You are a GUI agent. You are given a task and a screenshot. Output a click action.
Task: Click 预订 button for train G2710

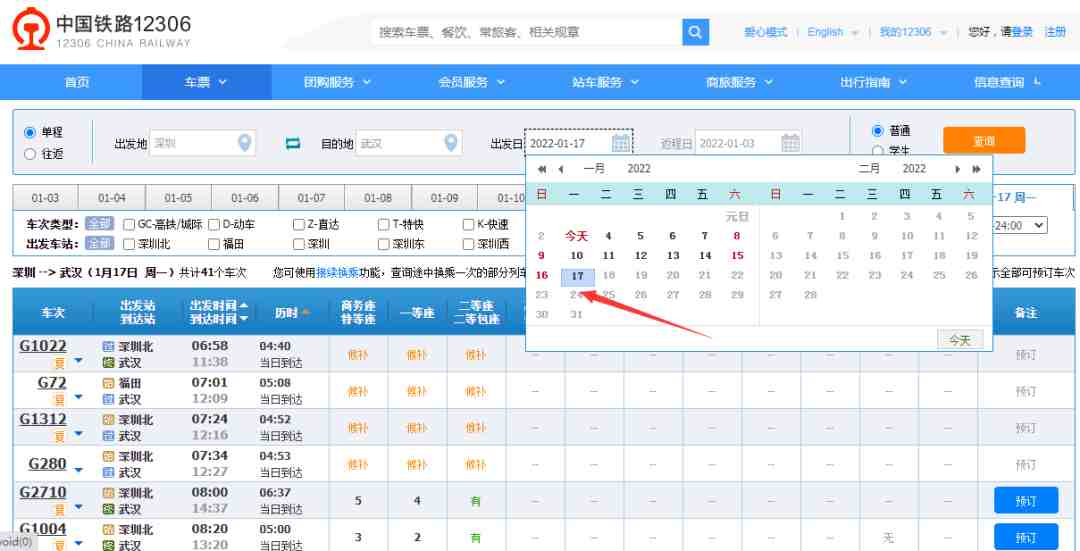(1025, 500)
